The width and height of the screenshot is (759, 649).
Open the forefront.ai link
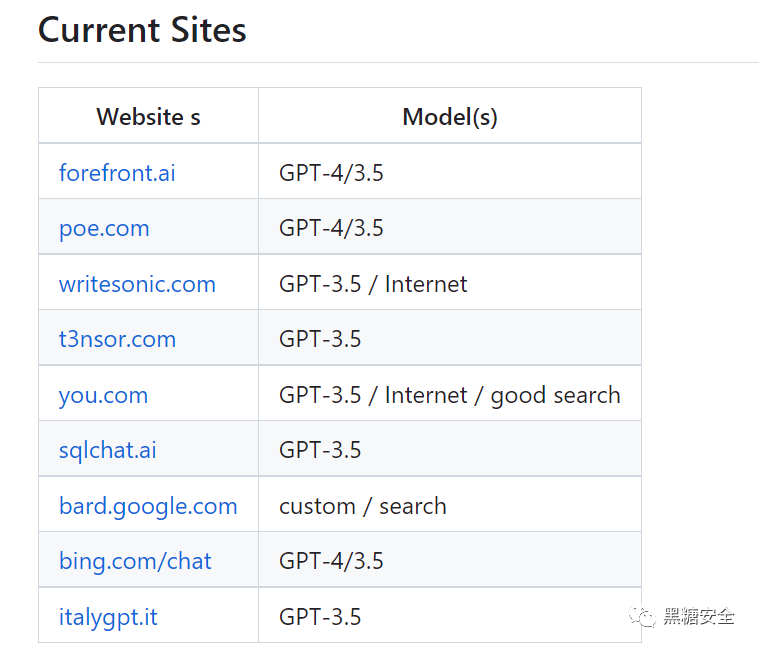pos(117,173)
